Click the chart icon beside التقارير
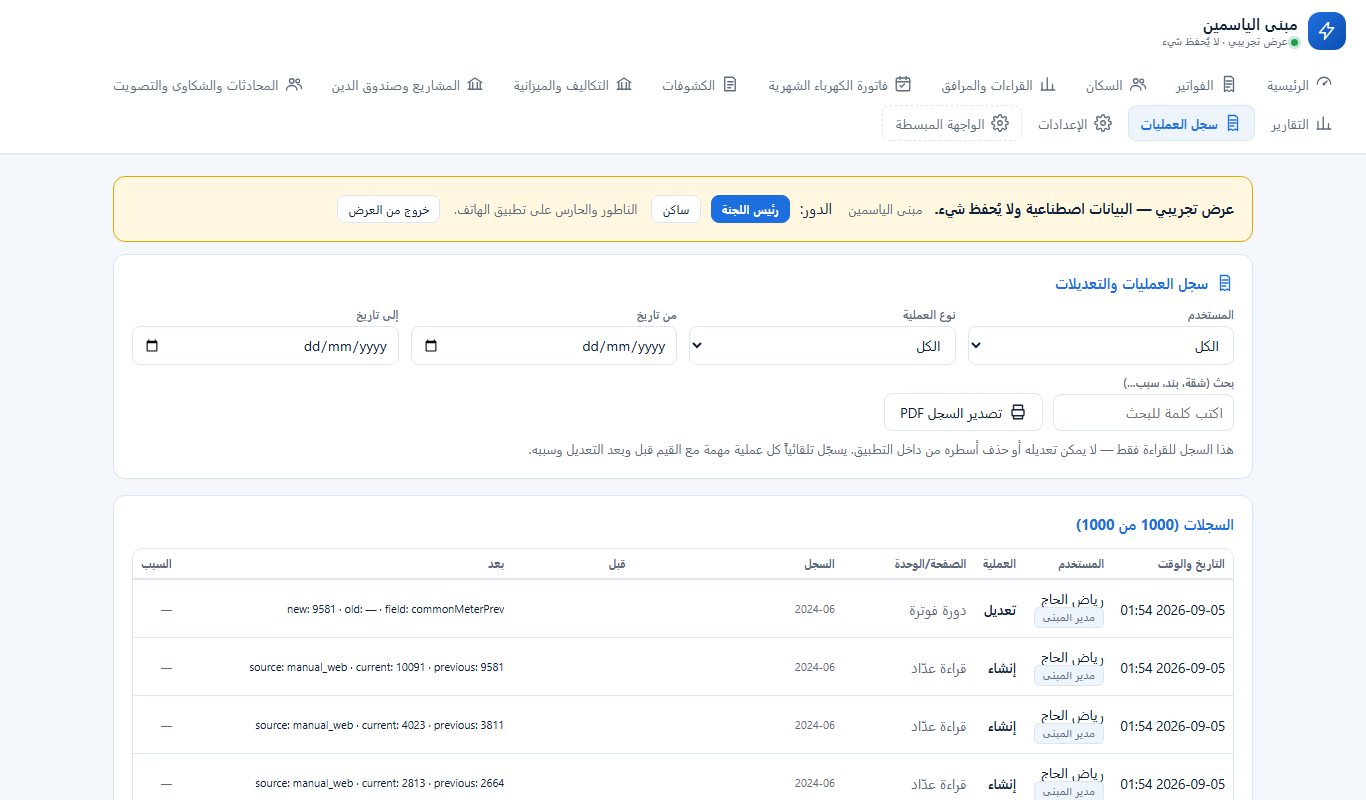Screen dimensions: 1366x800 tap(1324, 124)
